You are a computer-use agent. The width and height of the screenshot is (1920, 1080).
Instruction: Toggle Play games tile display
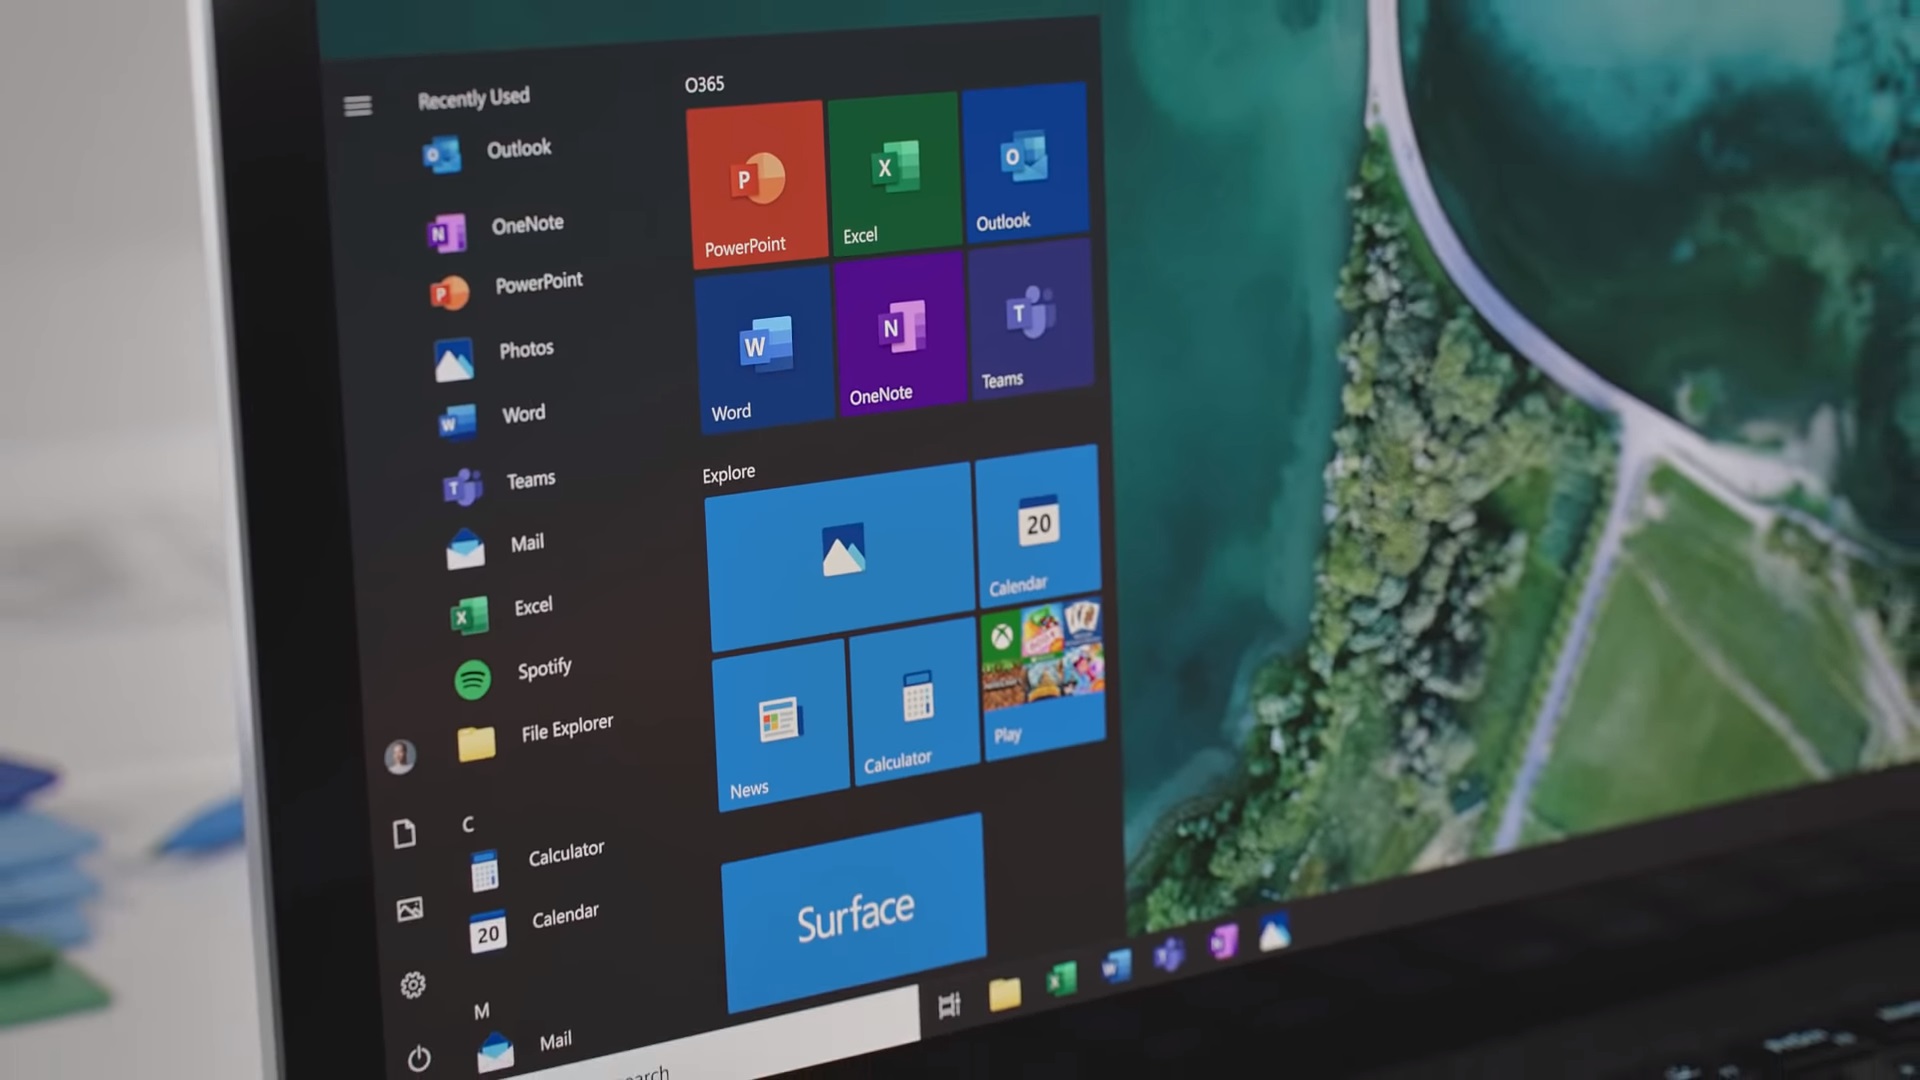point(1042,675)
